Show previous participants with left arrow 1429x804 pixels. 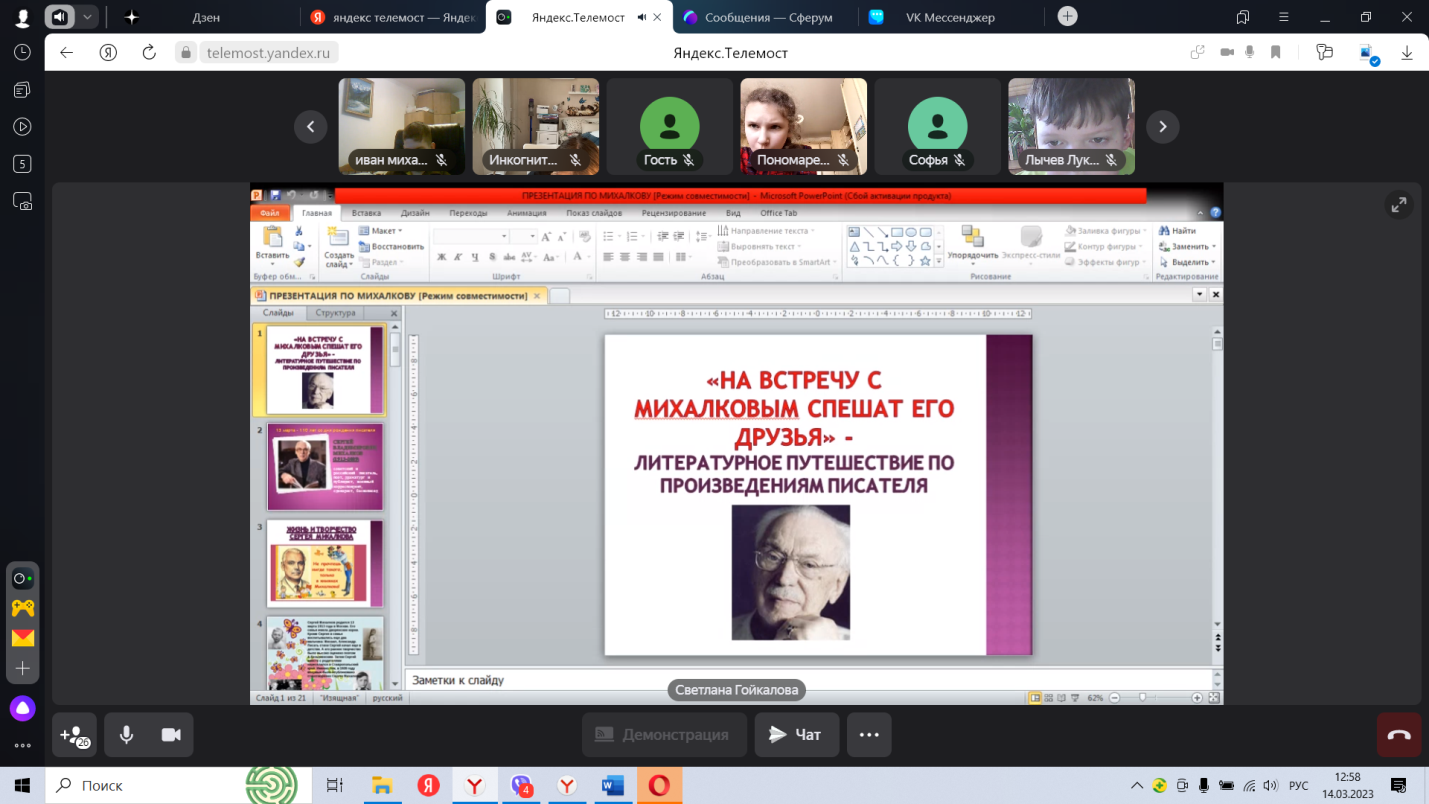(x=310, y=127)
